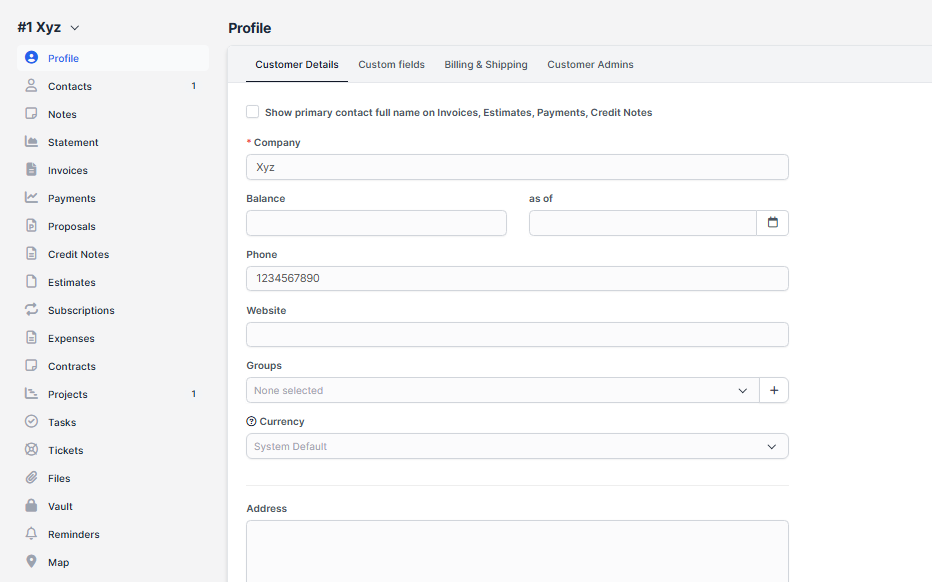Click the Vault lock icon in sidebar
Viewport: 932px width, 582px height.
click(31, 506)
